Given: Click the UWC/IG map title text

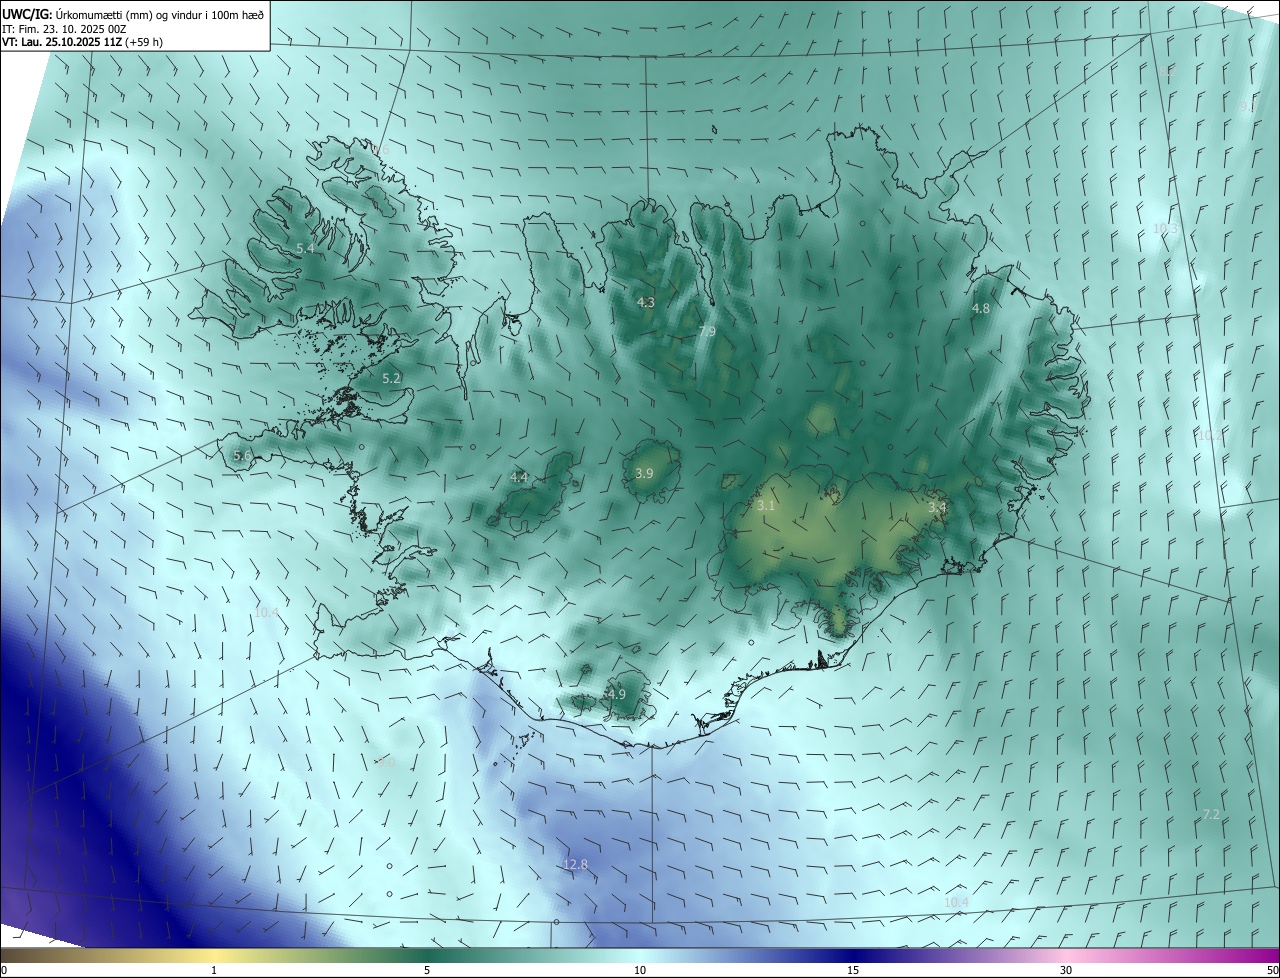Looking at the screenshot, I should [x=133, y=15].
